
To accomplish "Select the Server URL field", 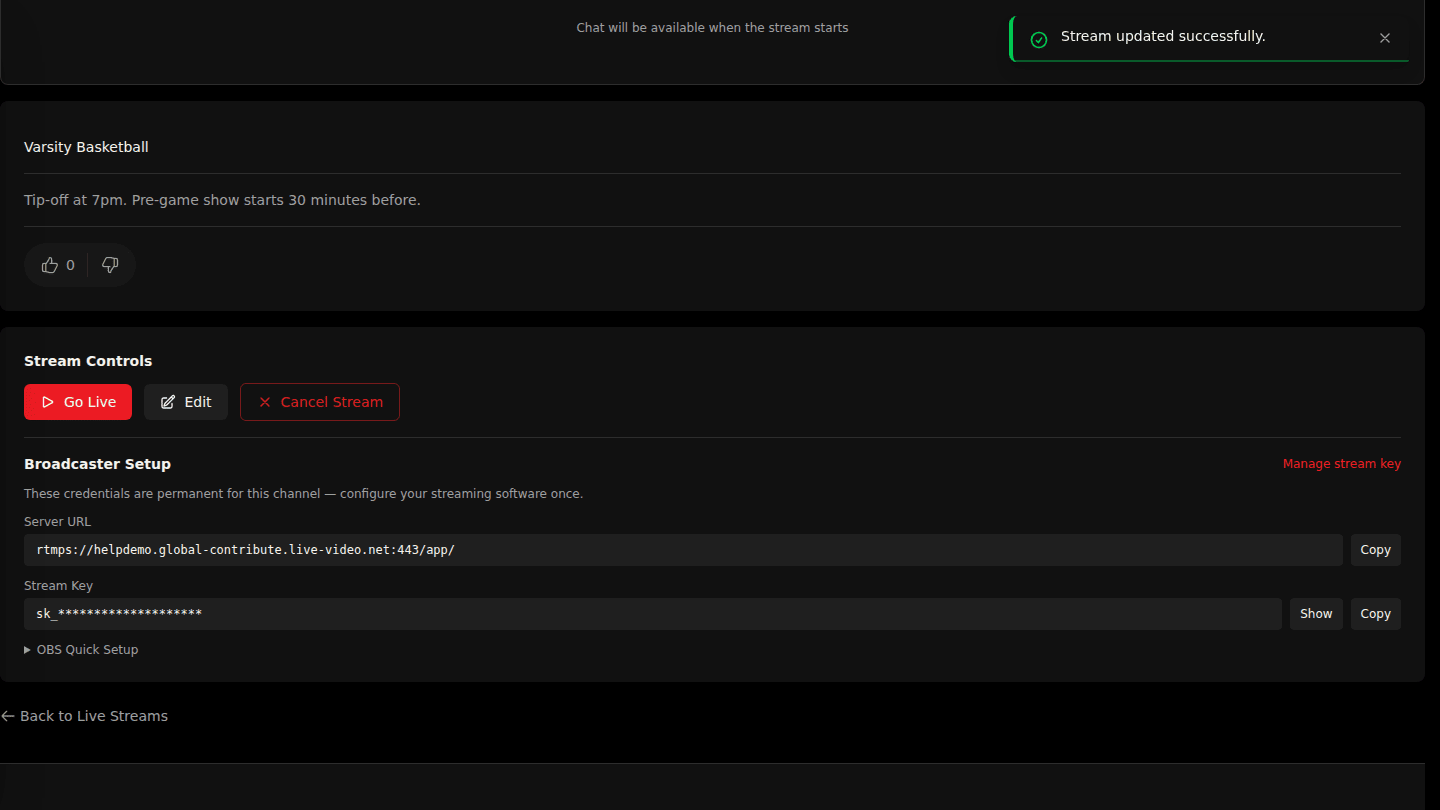I will click(683, 550).
